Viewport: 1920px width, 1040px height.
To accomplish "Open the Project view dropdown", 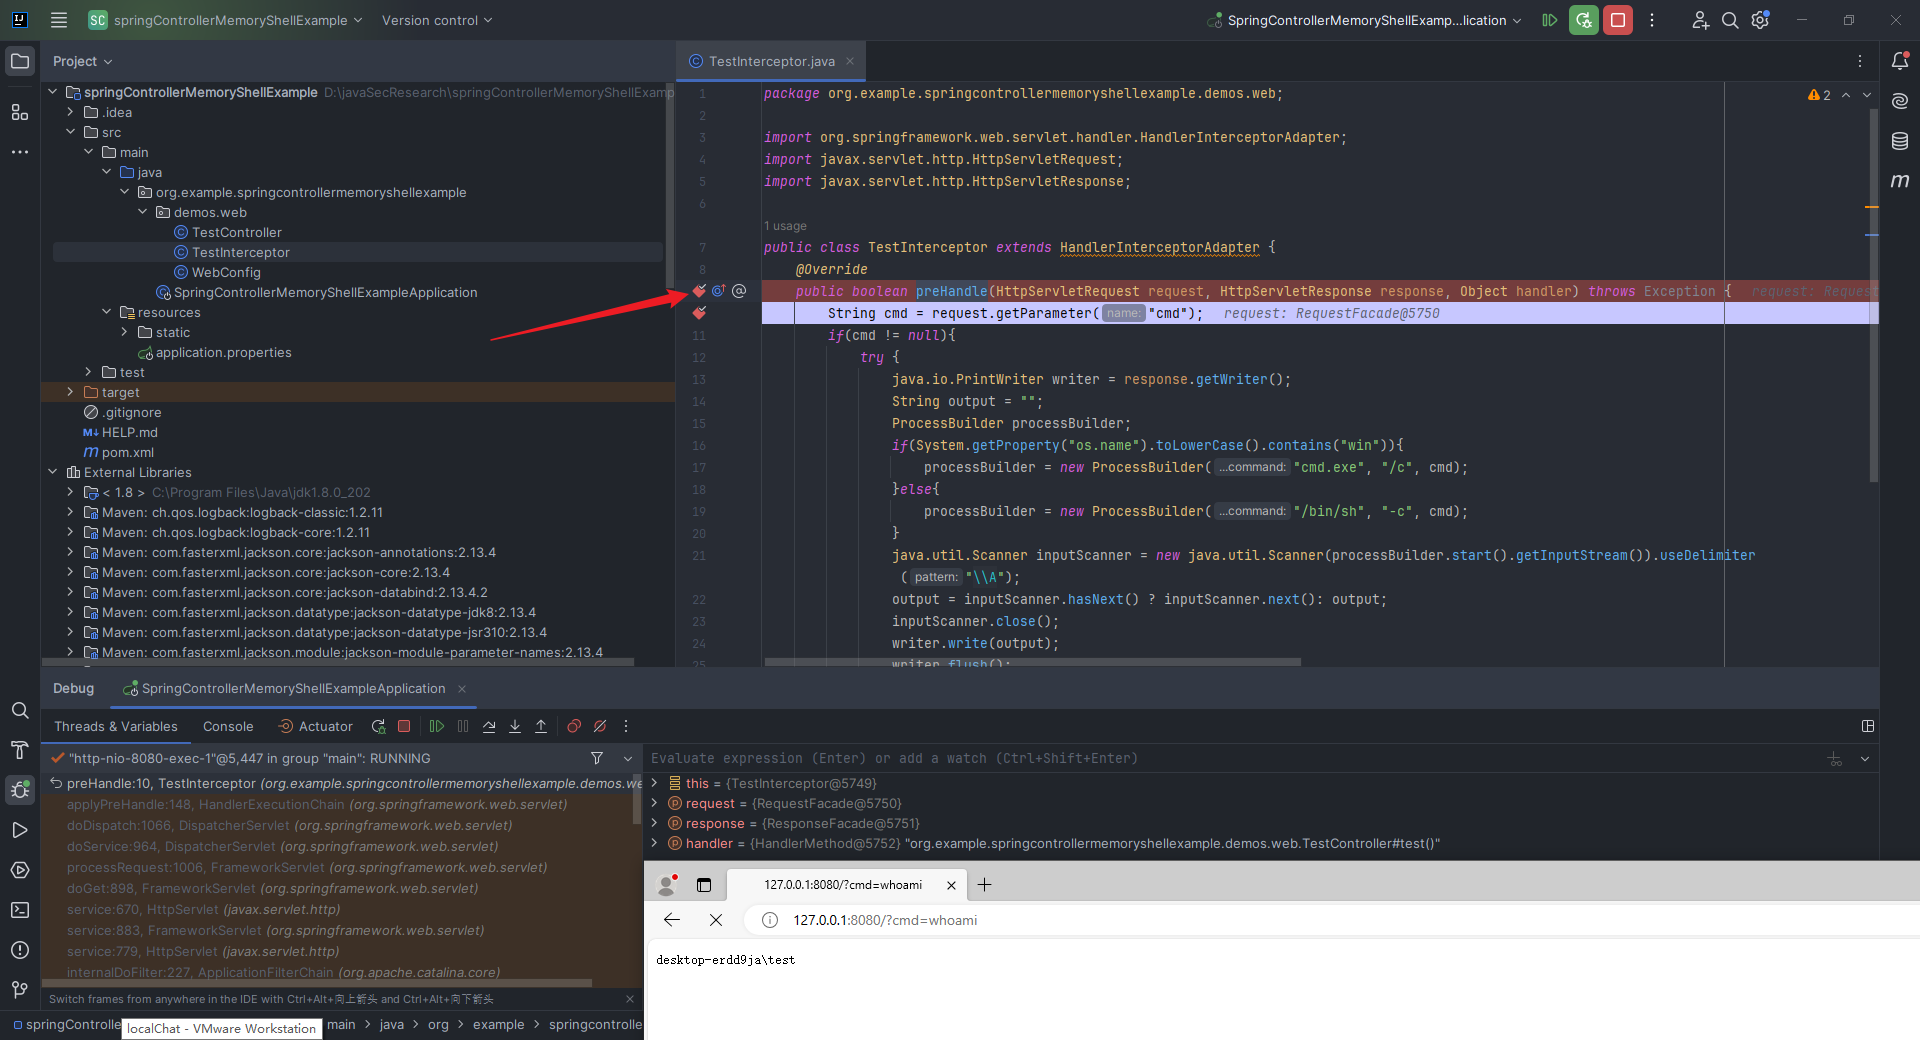I will point(82,61).
